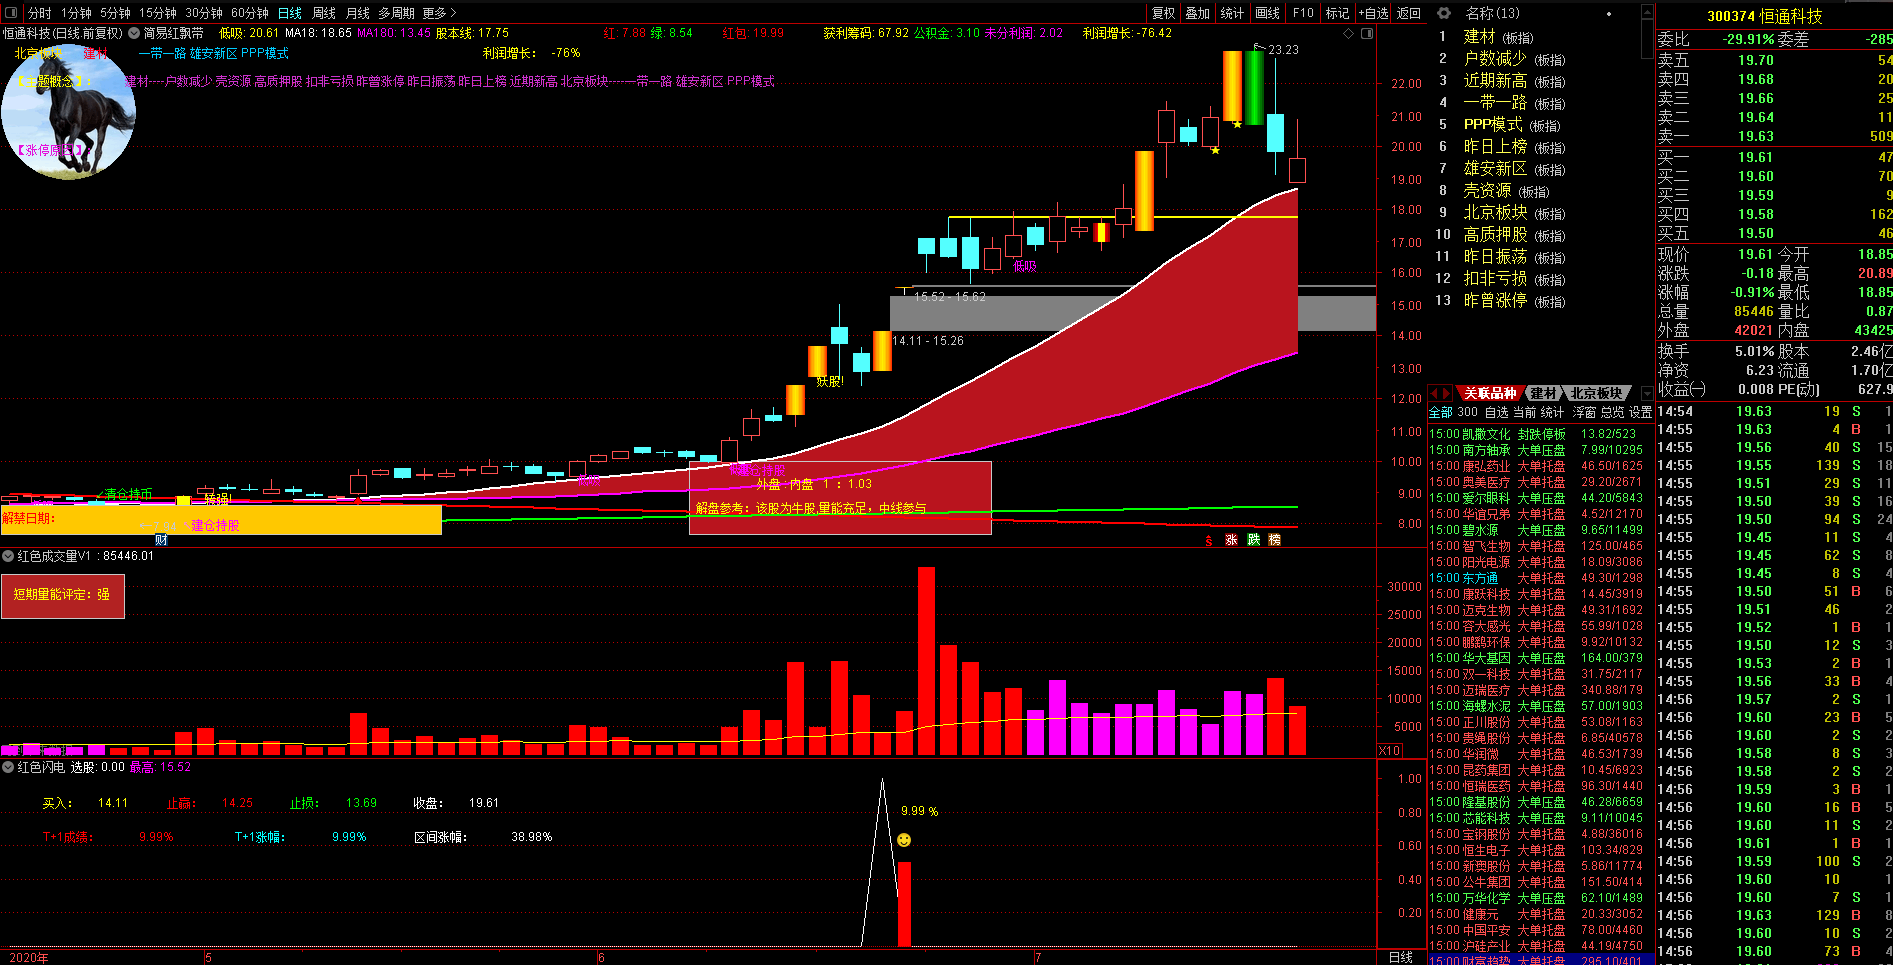Click the split-panel icon beside the diamond
This screenshot has width=1893, height=965.
tap(1367, 34)
